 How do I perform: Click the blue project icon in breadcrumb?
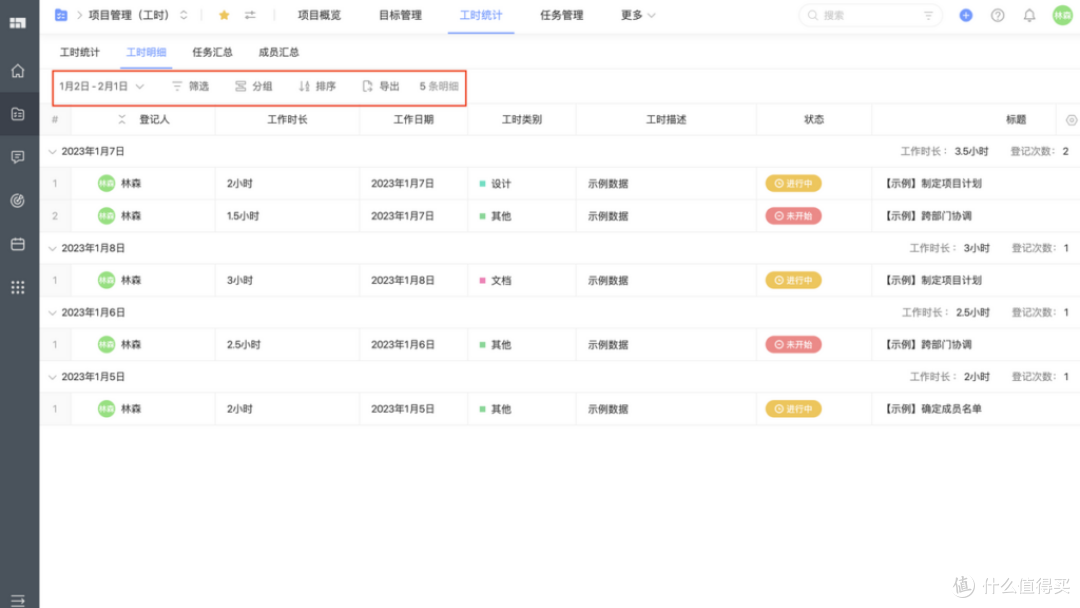point(61,15)
